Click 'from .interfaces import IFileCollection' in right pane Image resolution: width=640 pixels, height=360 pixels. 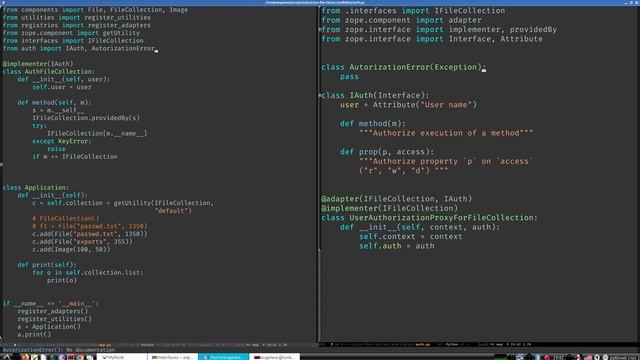pyautogui.click(x=413, y=11)
